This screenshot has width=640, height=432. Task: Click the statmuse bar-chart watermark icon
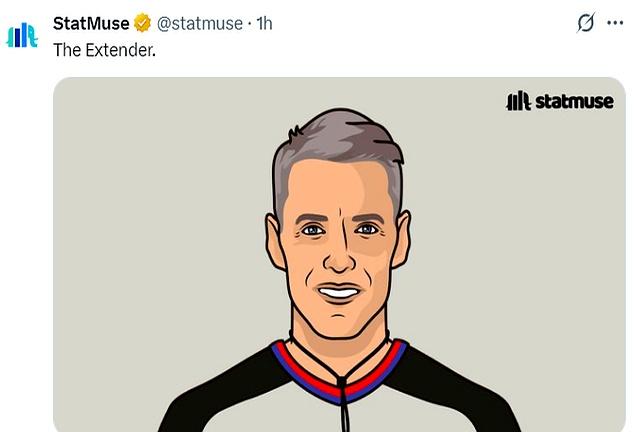point(518,101)
